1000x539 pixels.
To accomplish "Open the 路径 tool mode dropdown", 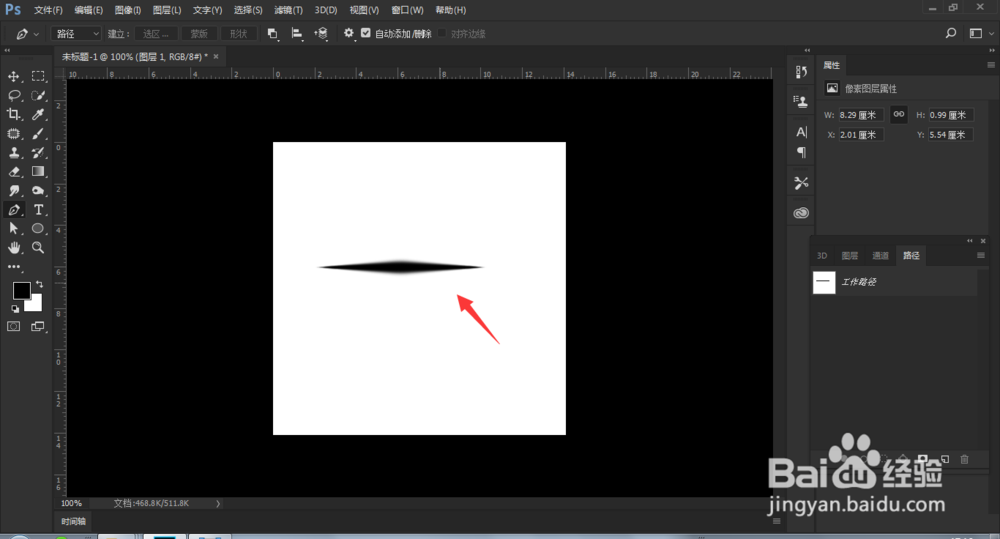I will [77, 34].
